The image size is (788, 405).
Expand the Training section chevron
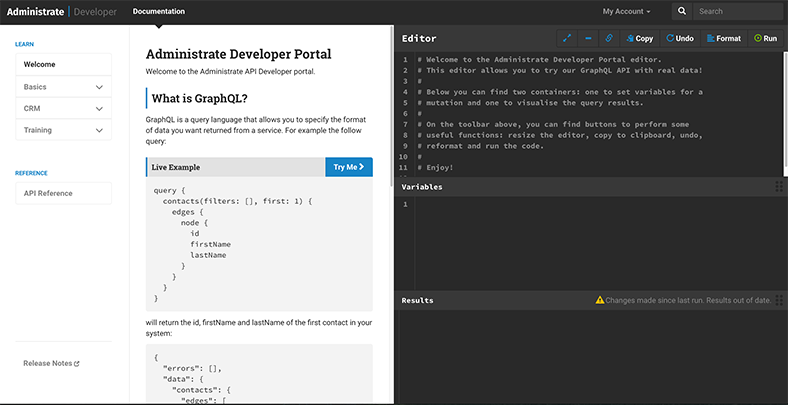99,130
